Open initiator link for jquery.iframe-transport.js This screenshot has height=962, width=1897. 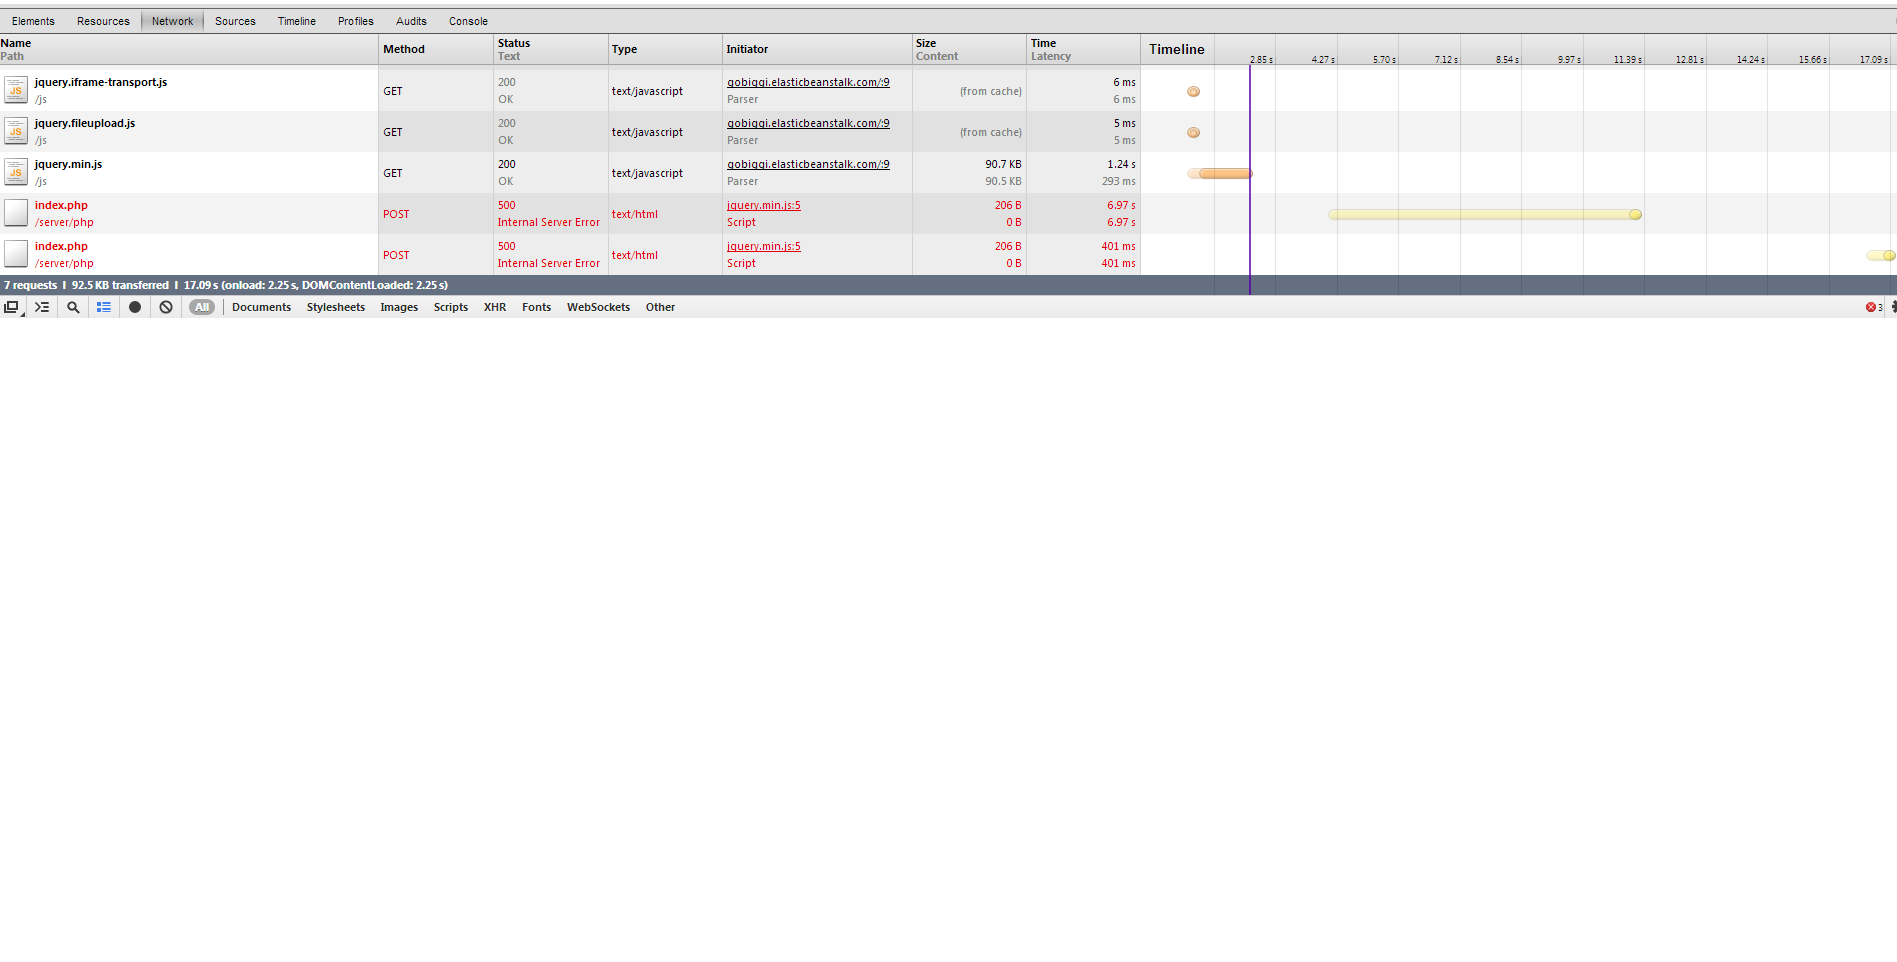tap(808, 82)
